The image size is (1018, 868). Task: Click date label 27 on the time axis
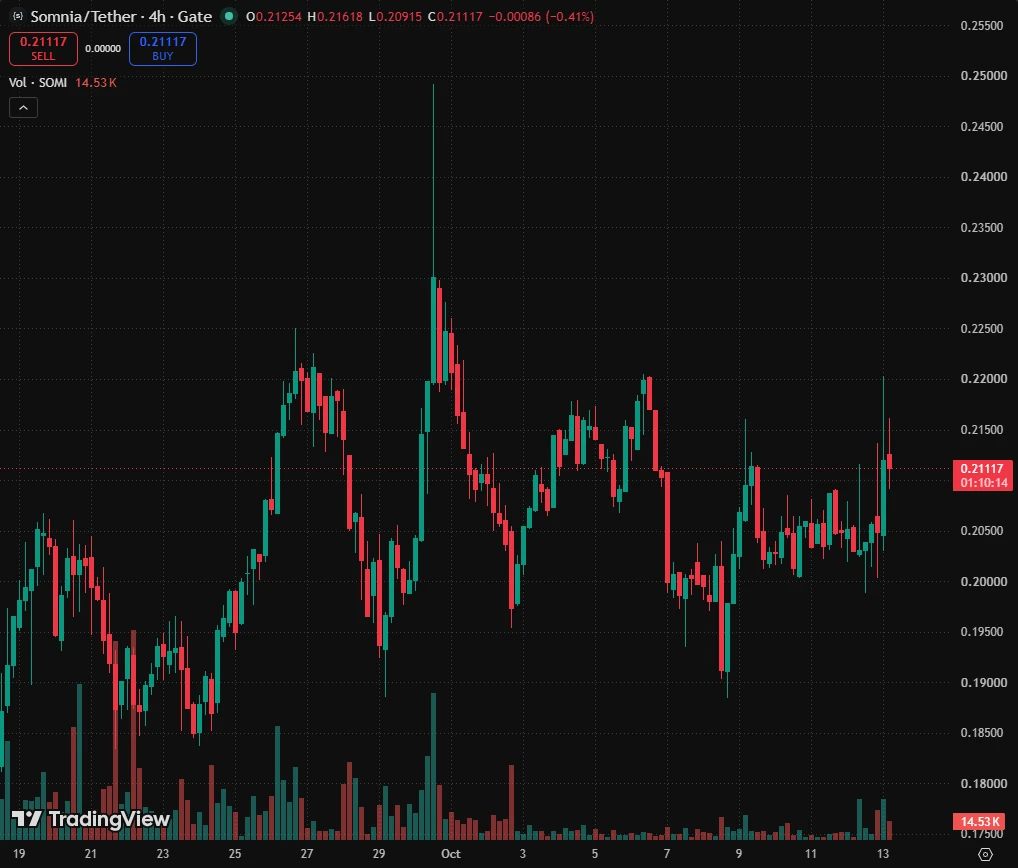tap(306, 854)
